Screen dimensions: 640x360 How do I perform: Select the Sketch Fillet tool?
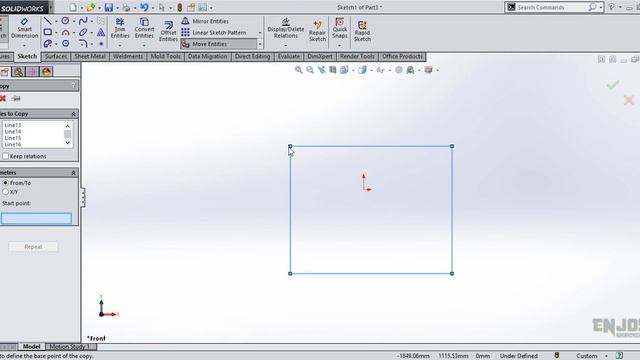(83, 43)
